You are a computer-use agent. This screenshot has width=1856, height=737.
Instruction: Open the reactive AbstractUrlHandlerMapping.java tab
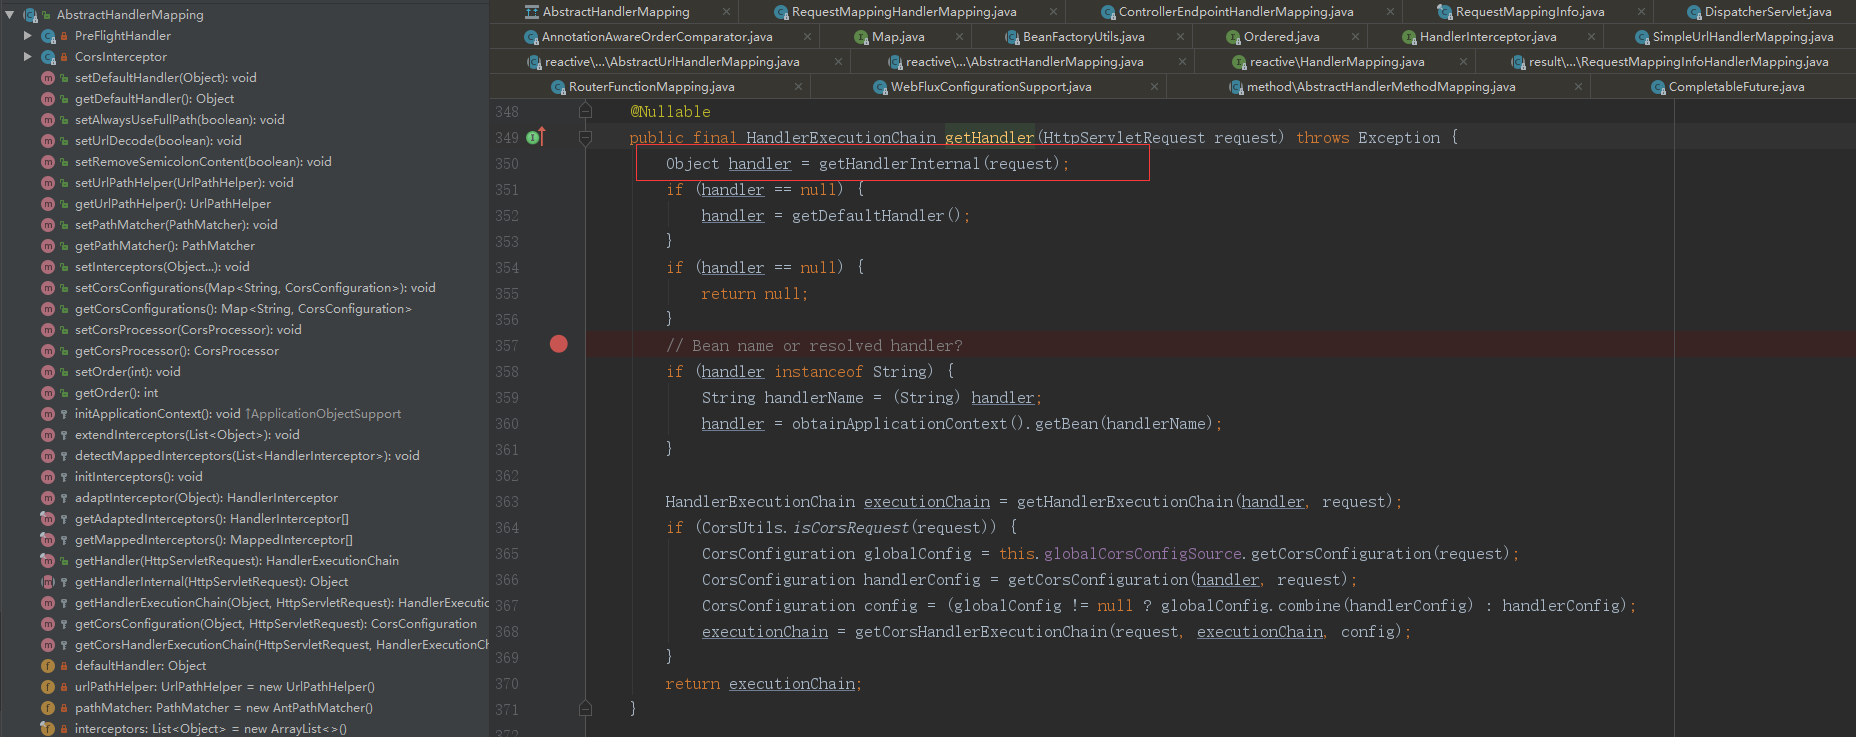[672, 62]
